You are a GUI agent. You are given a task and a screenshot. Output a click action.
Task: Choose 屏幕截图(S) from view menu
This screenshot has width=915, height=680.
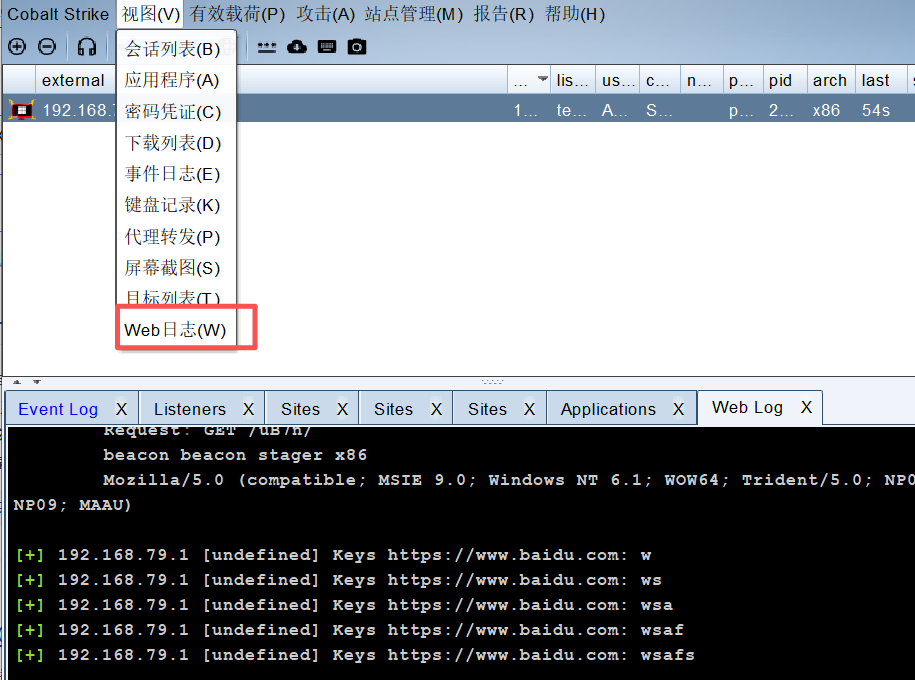point(176,268)
